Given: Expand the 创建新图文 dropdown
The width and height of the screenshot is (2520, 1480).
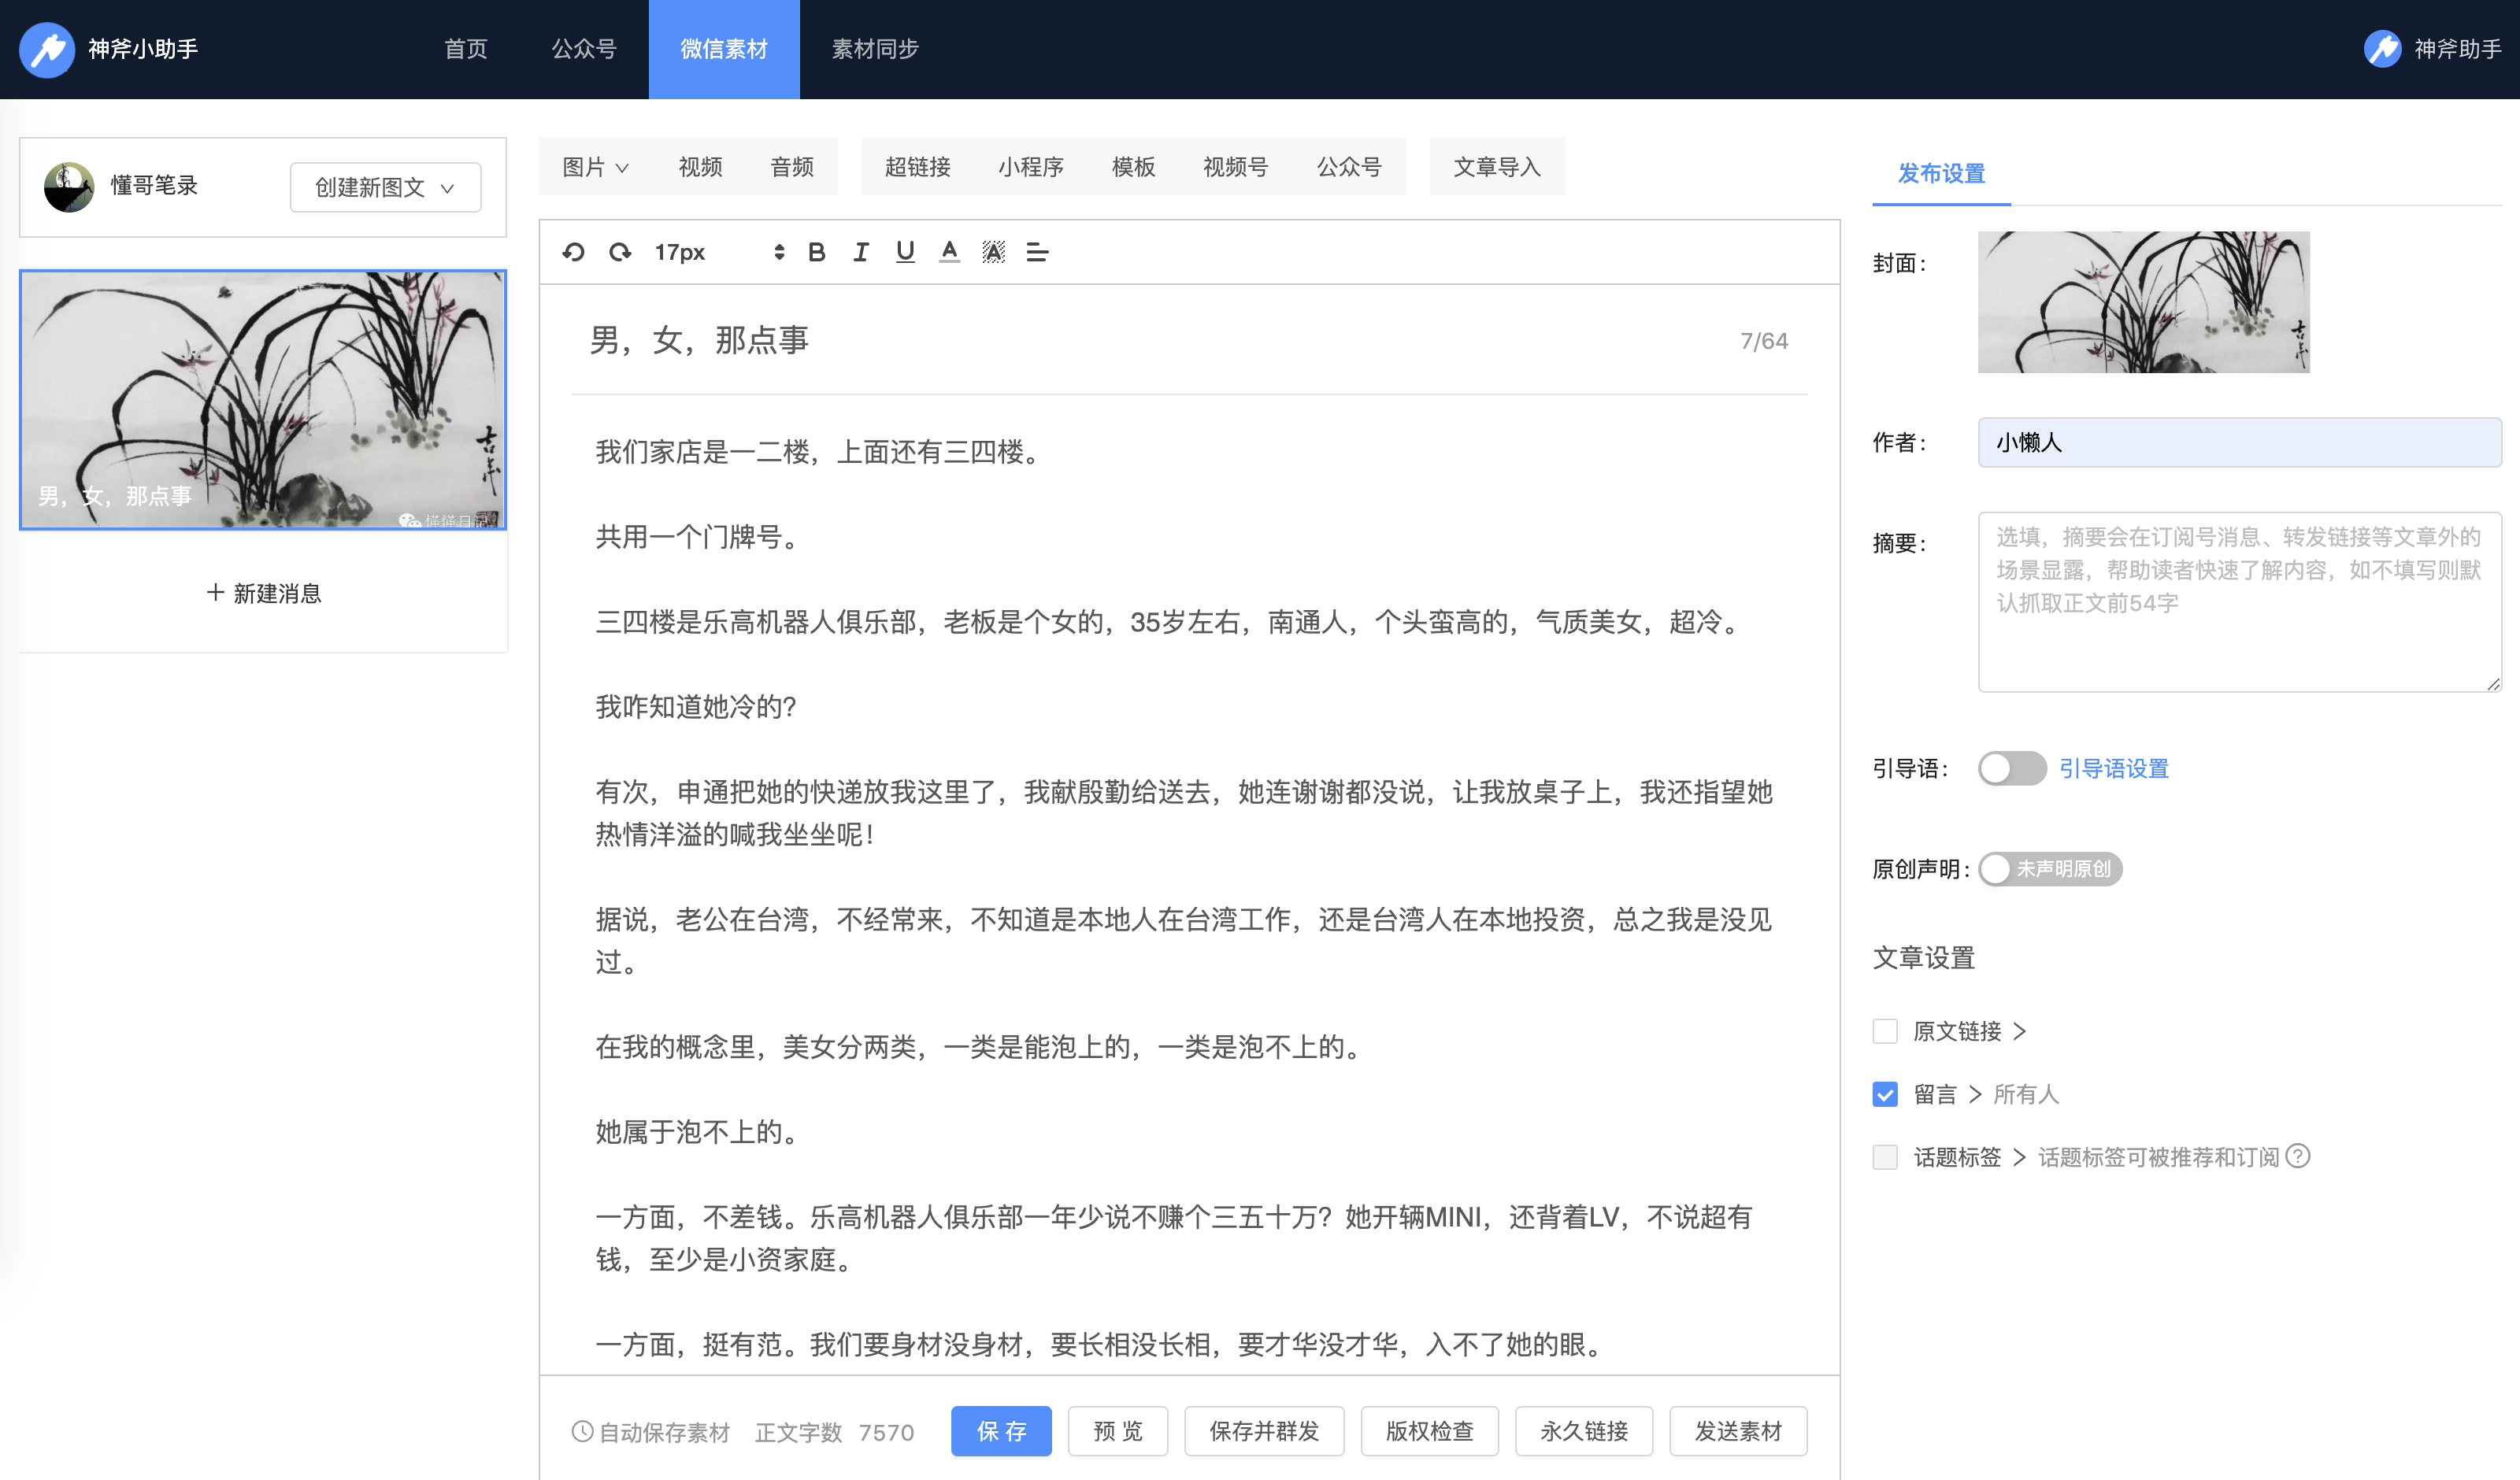Looking at the screenshot, I should [385, 187].
